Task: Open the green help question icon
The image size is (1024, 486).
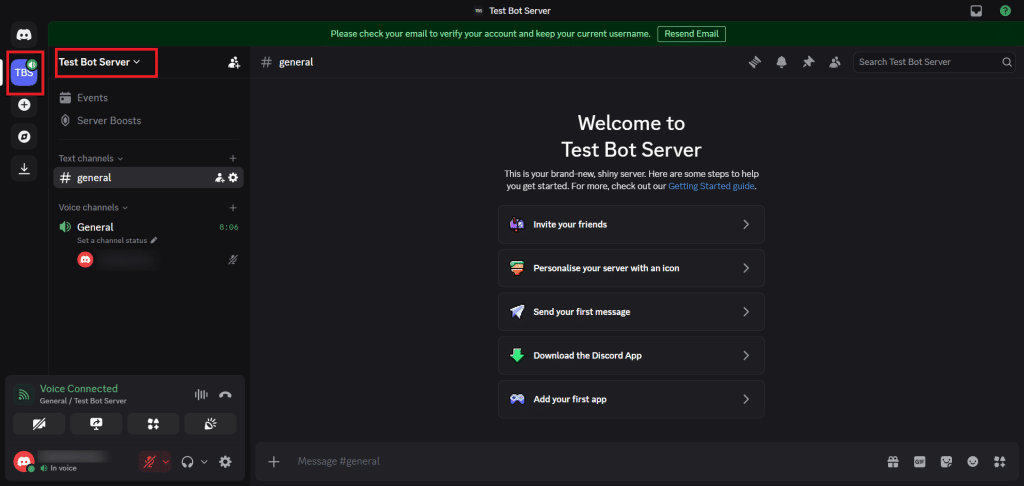Action: [1005, 10]
